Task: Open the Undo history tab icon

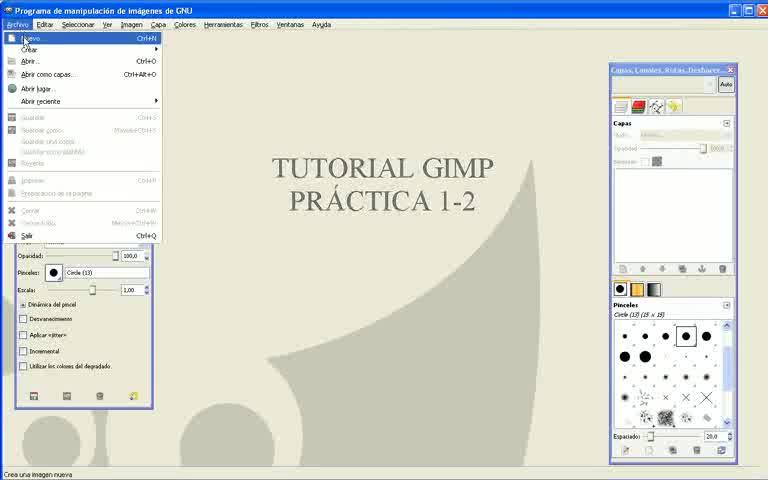Action: click(x=674, y=107)
